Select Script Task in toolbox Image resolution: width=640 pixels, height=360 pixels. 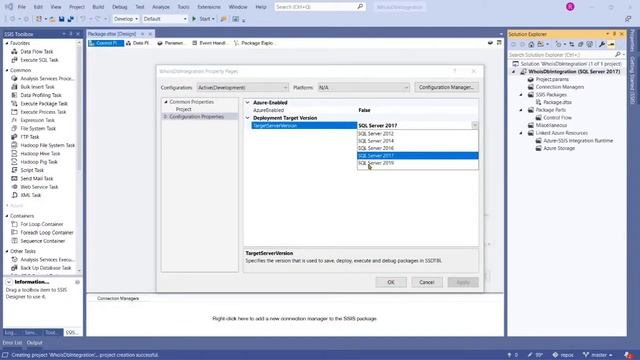[x=32, y=170]
